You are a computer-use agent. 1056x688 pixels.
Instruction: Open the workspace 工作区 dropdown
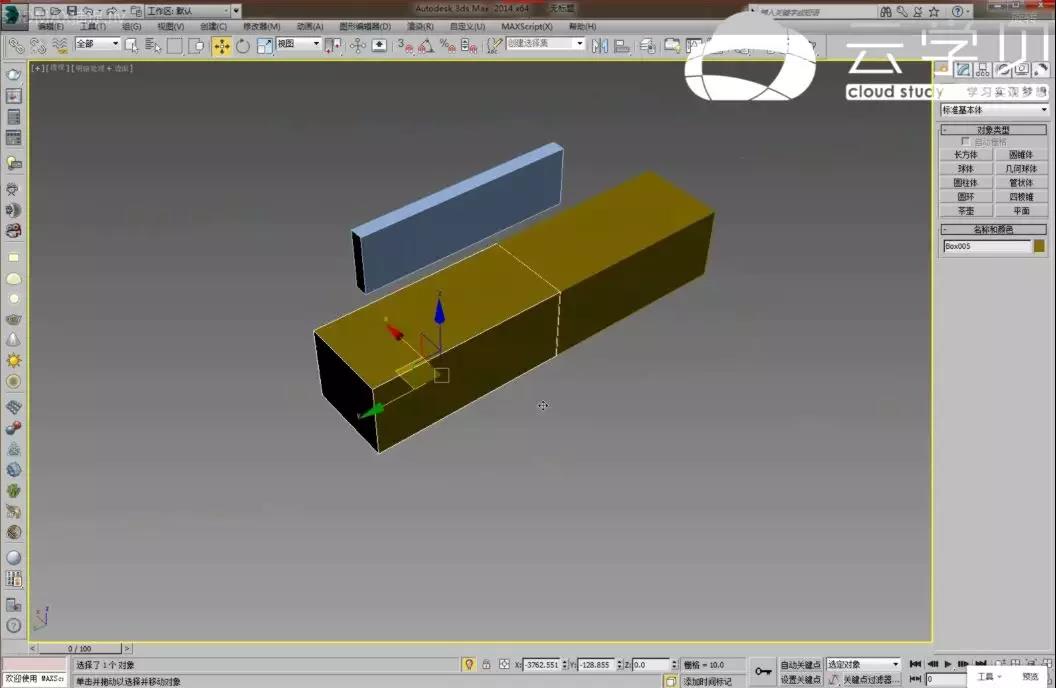[188, 11]
